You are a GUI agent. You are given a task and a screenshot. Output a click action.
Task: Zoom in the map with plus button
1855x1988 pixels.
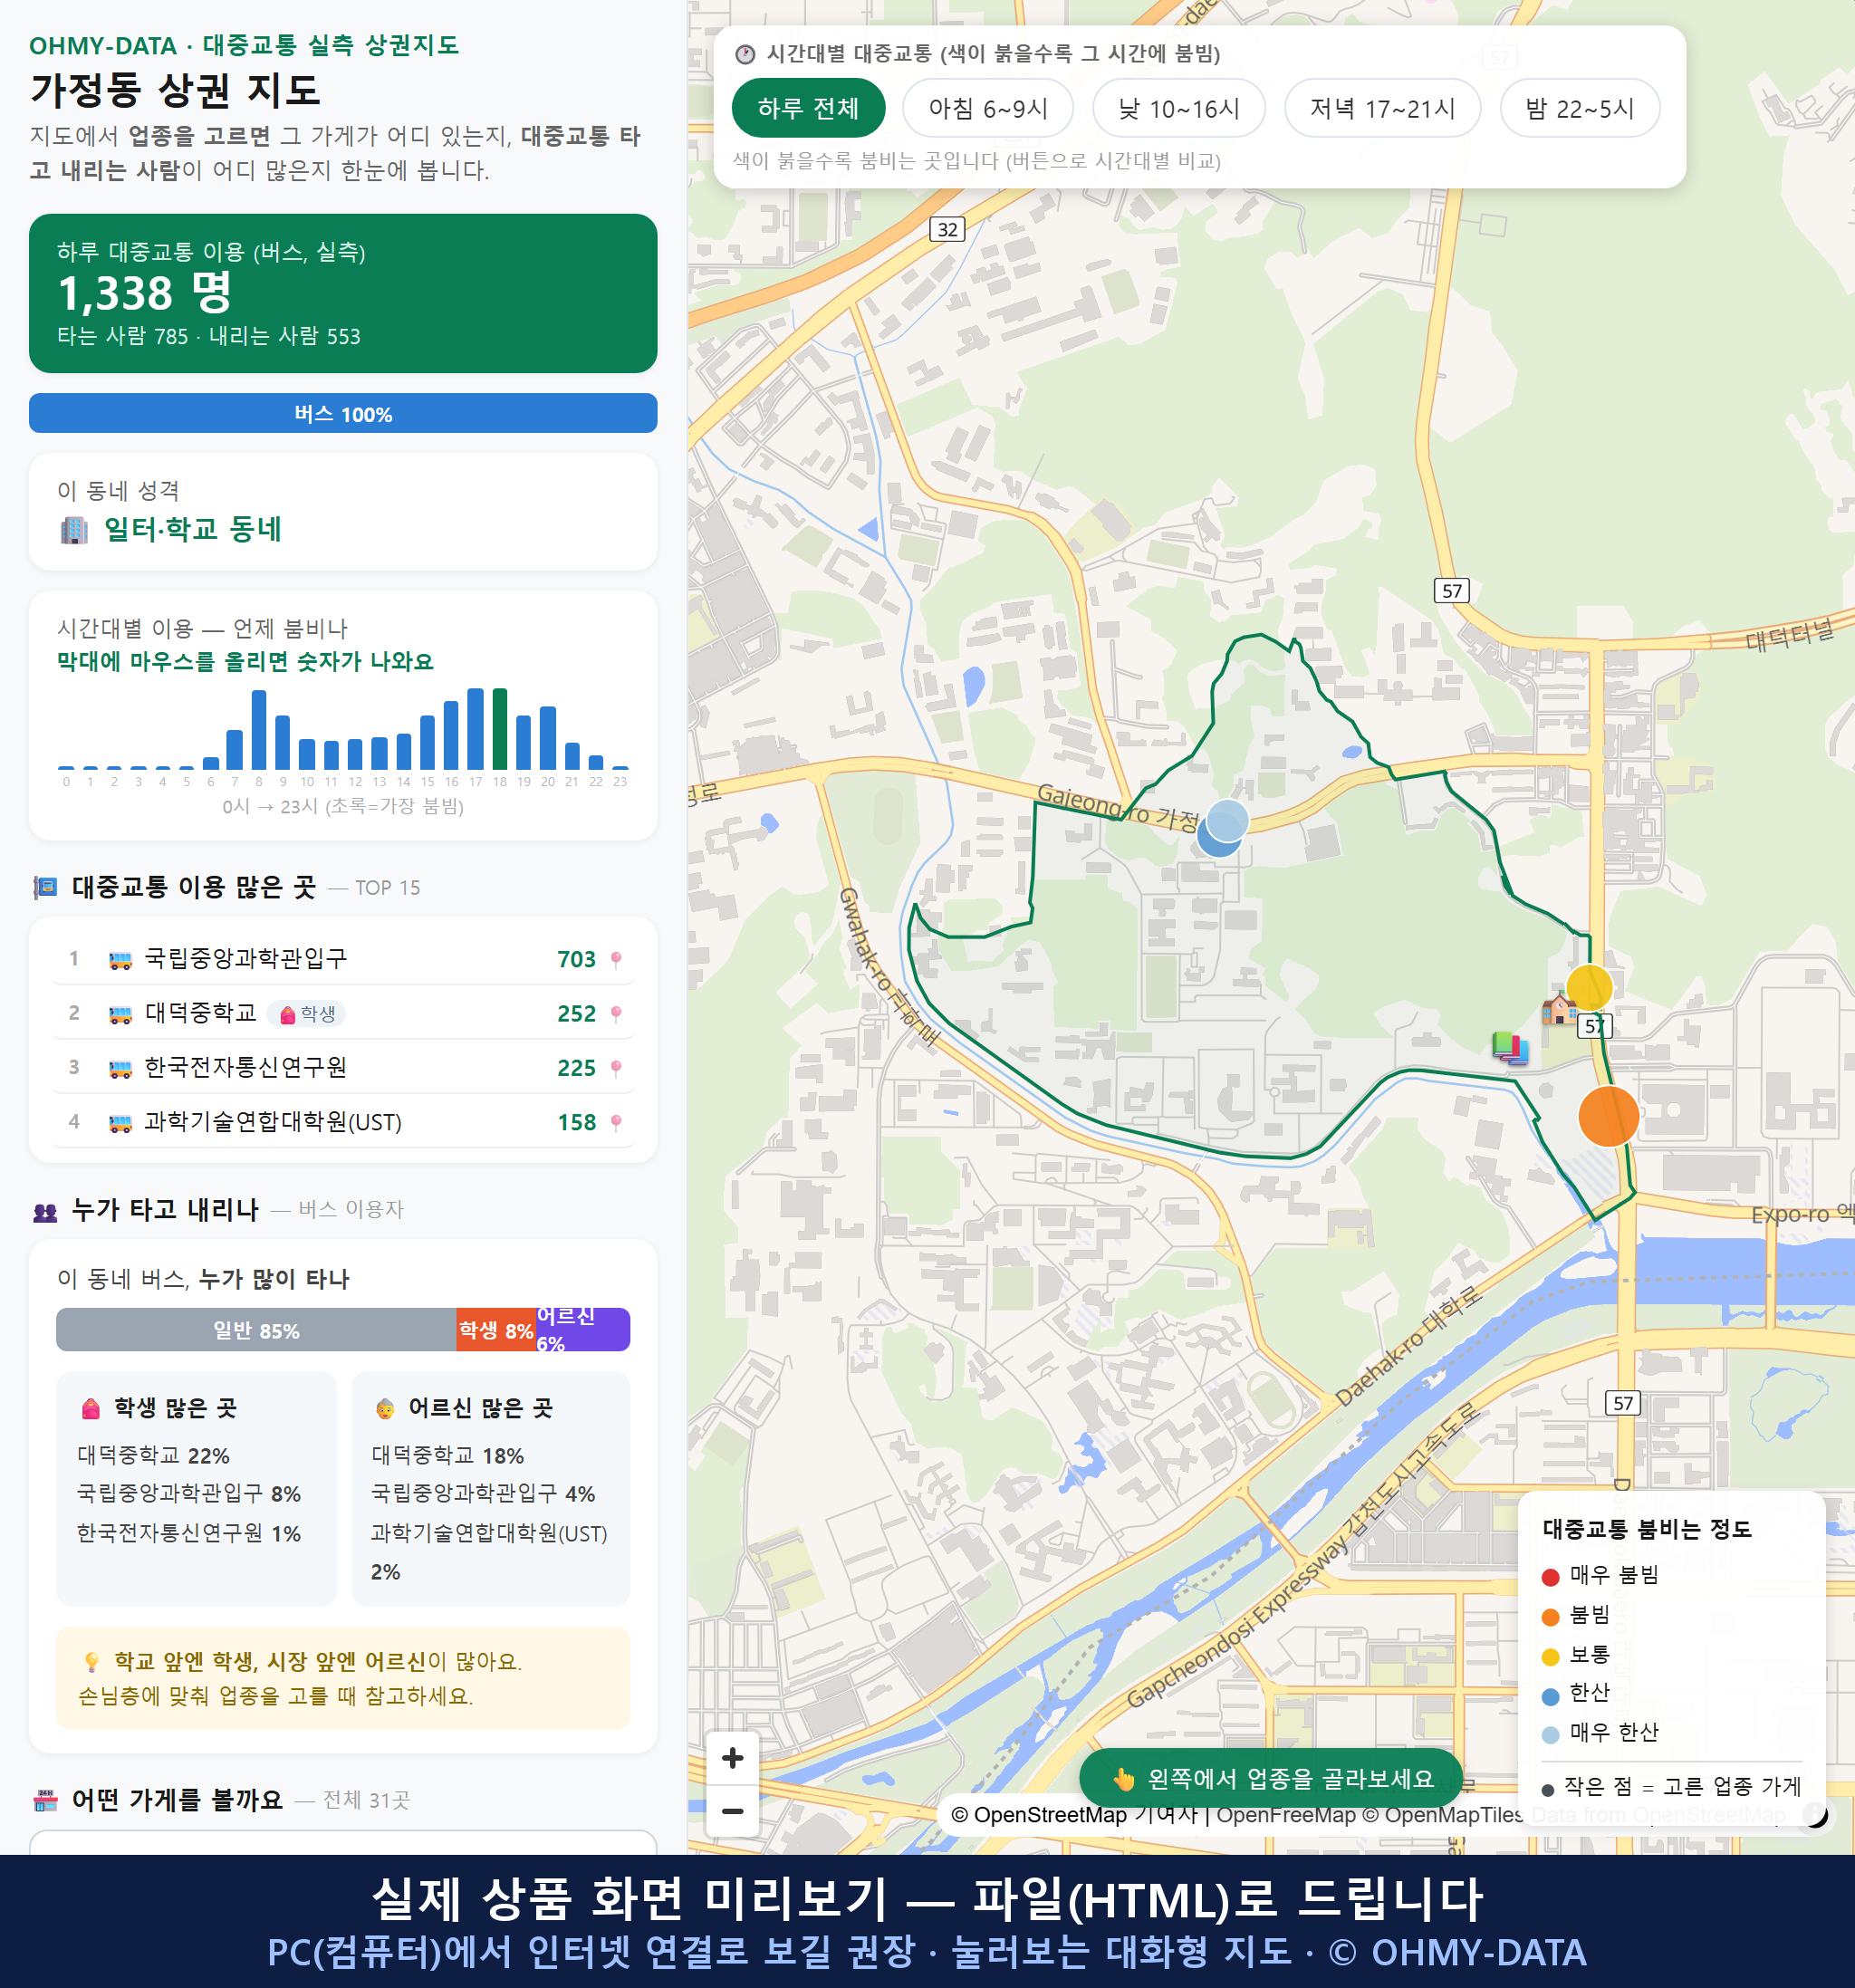732,1758
